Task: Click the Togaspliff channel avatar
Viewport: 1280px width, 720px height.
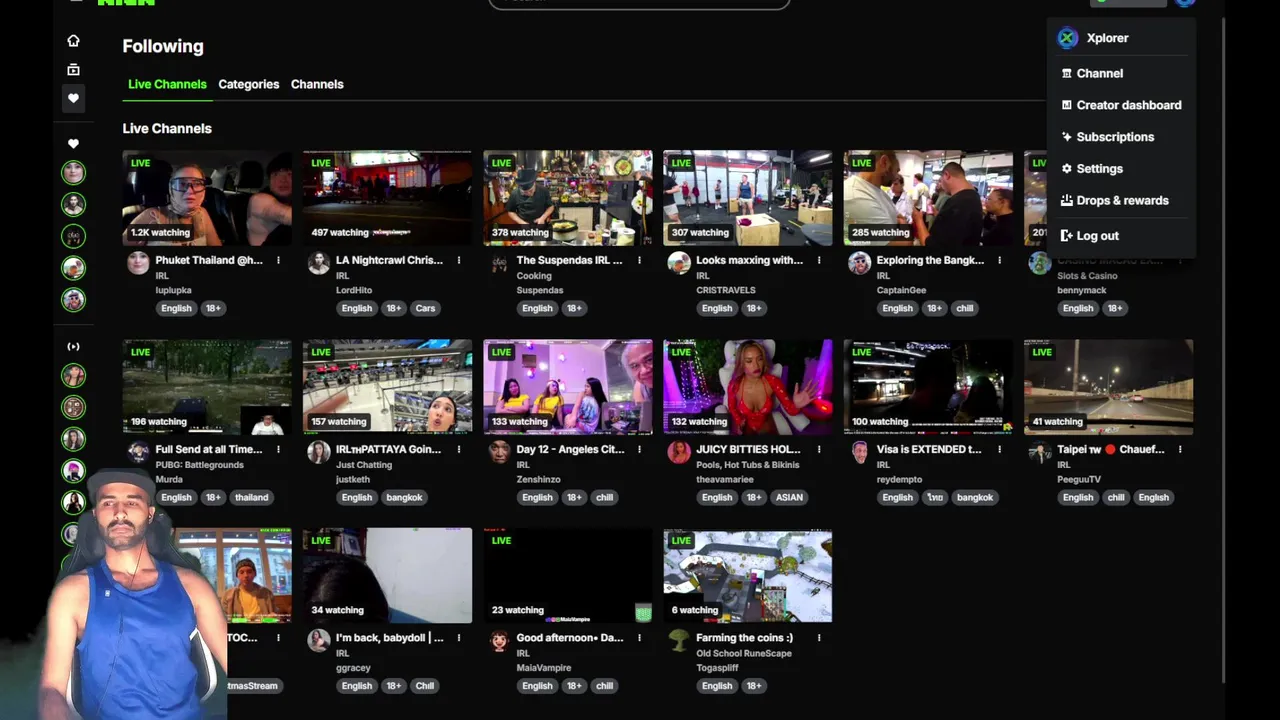Action: pos(679,641)
